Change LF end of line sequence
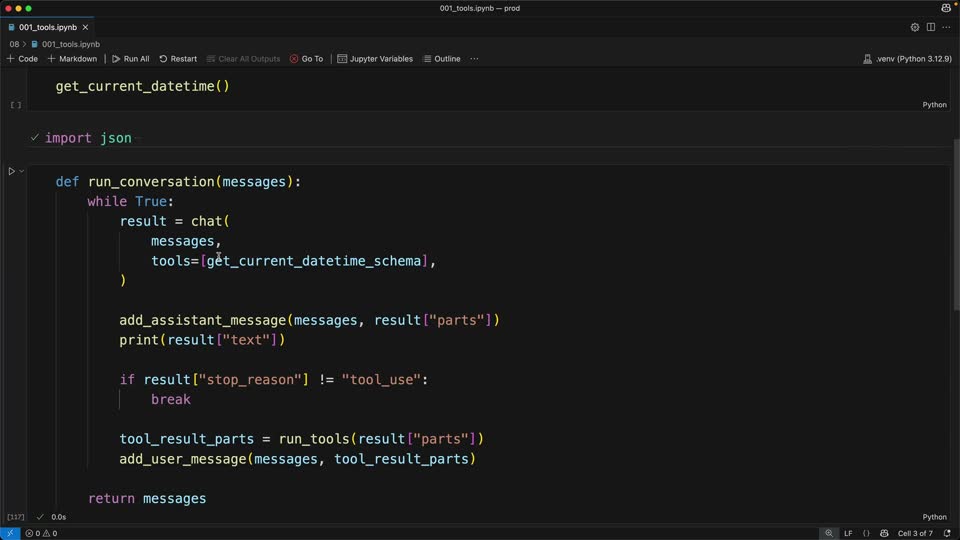This screenshot has height=540, width=960. click(848, 533)
